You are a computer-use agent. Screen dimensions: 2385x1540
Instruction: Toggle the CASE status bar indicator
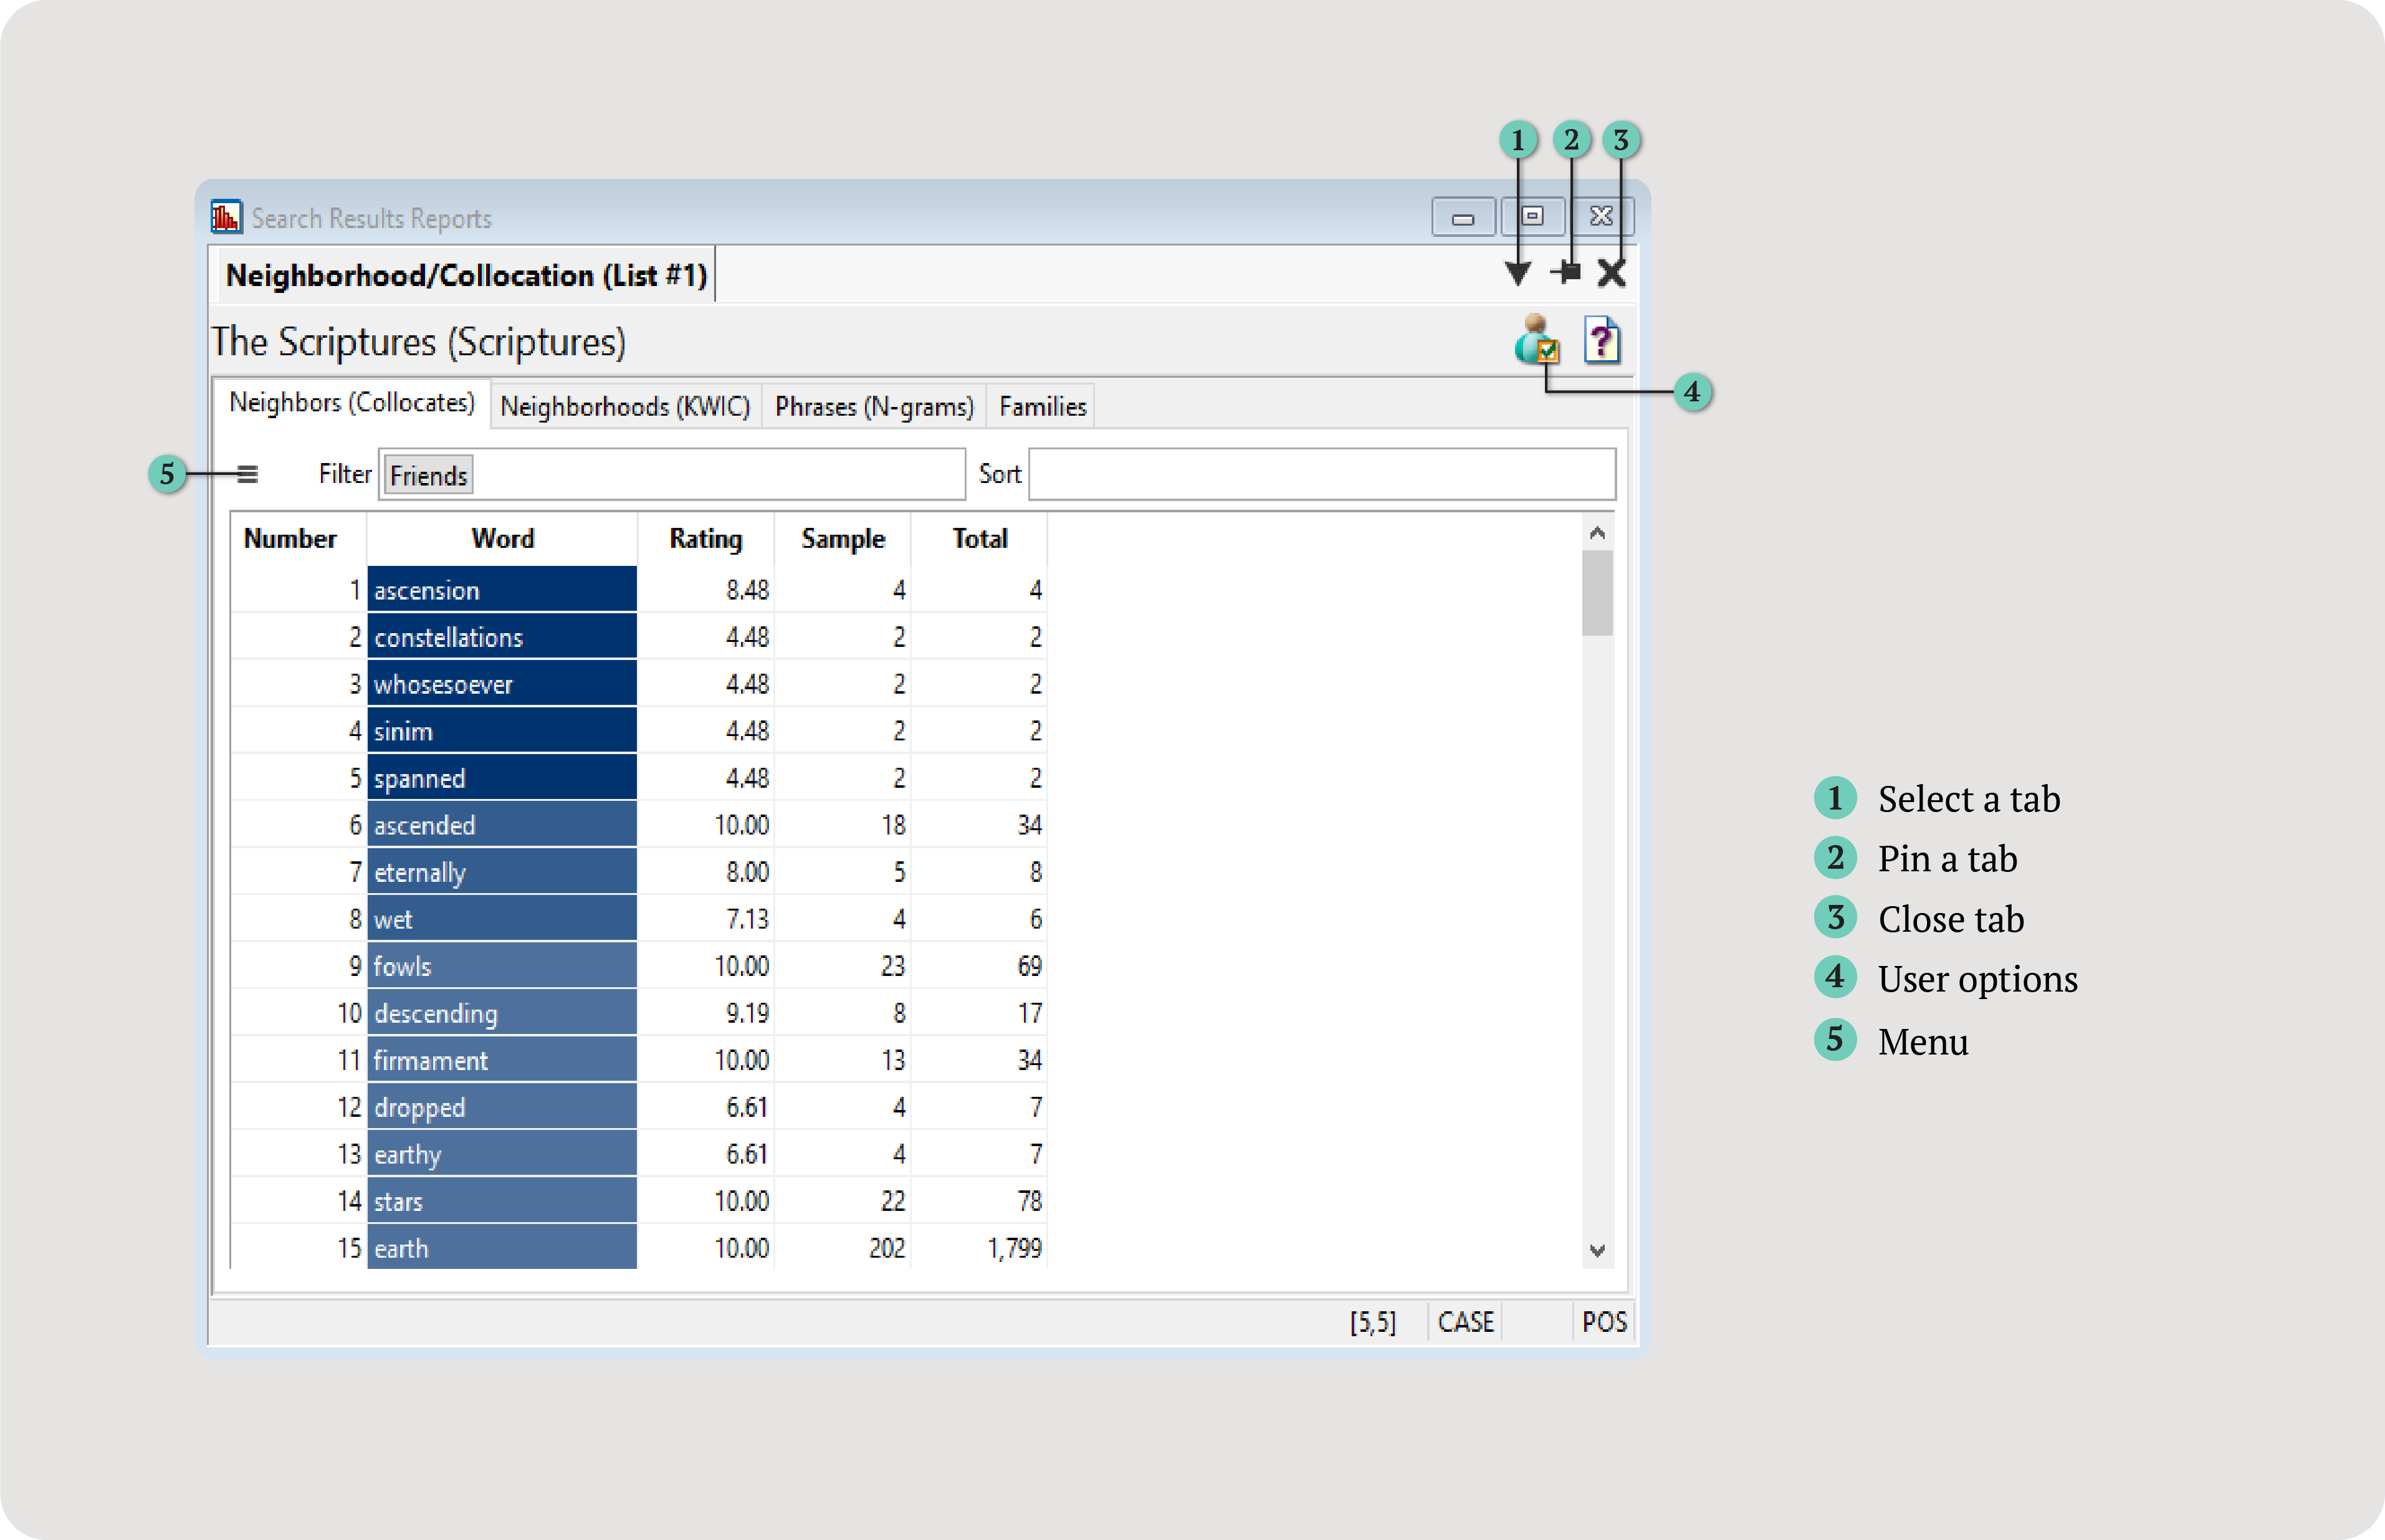(x=1465, y=1322)
